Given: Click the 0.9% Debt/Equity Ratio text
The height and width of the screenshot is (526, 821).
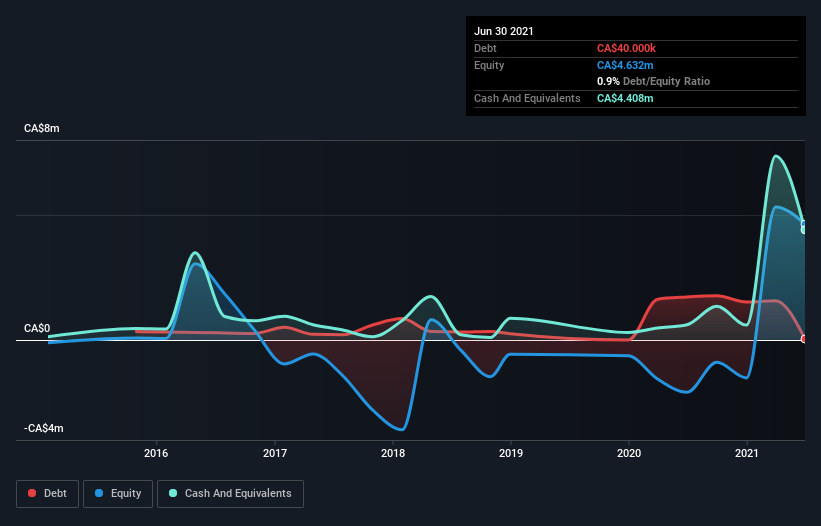Looking at the screenshot, I should pos(653,81).
